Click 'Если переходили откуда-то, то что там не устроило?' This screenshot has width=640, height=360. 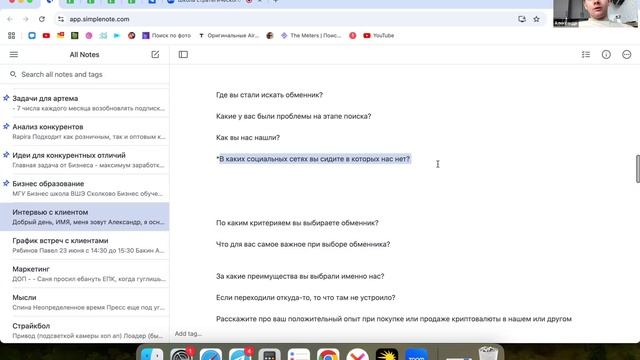(305, 298)
